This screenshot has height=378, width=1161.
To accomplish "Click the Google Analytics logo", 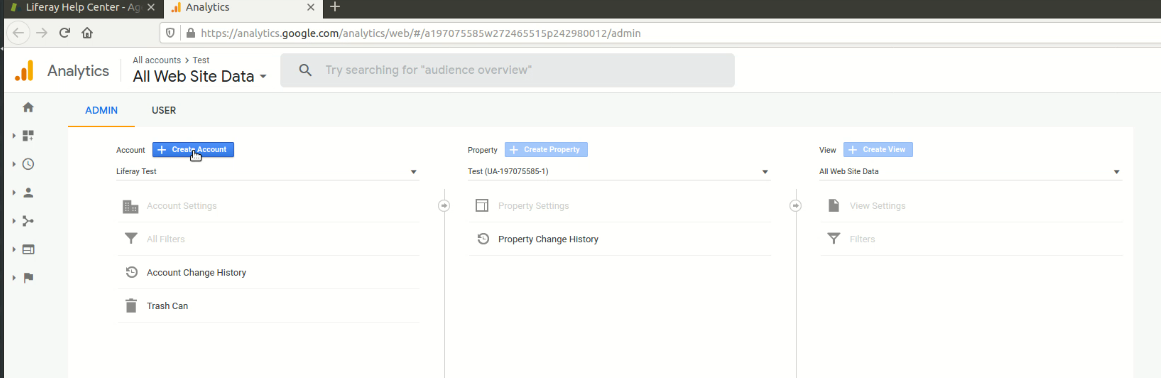I will [24, 70].
